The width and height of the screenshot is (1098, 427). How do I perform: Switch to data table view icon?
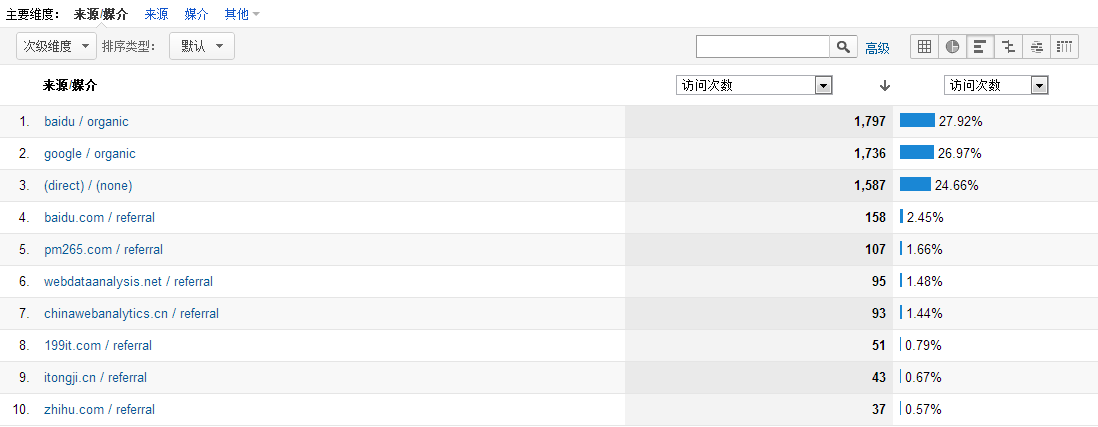(924, 47)
